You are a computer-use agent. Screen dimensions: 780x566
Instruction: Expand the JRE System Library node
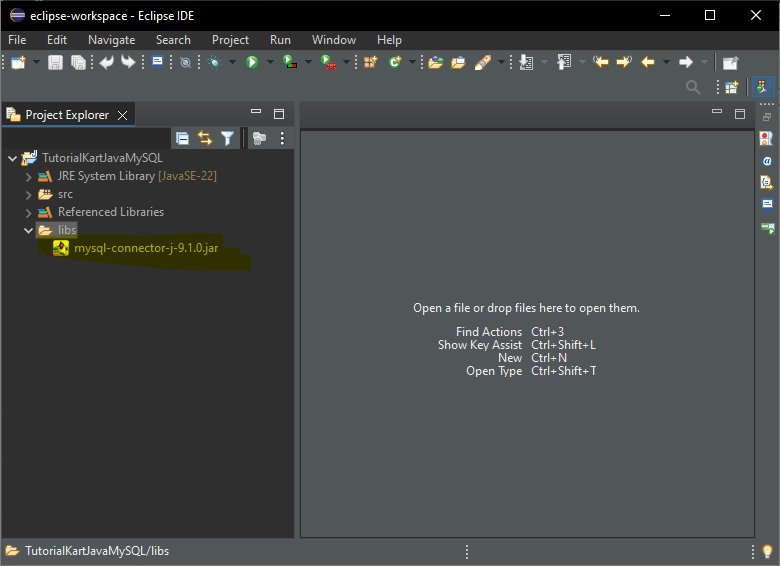pos(28,177)
